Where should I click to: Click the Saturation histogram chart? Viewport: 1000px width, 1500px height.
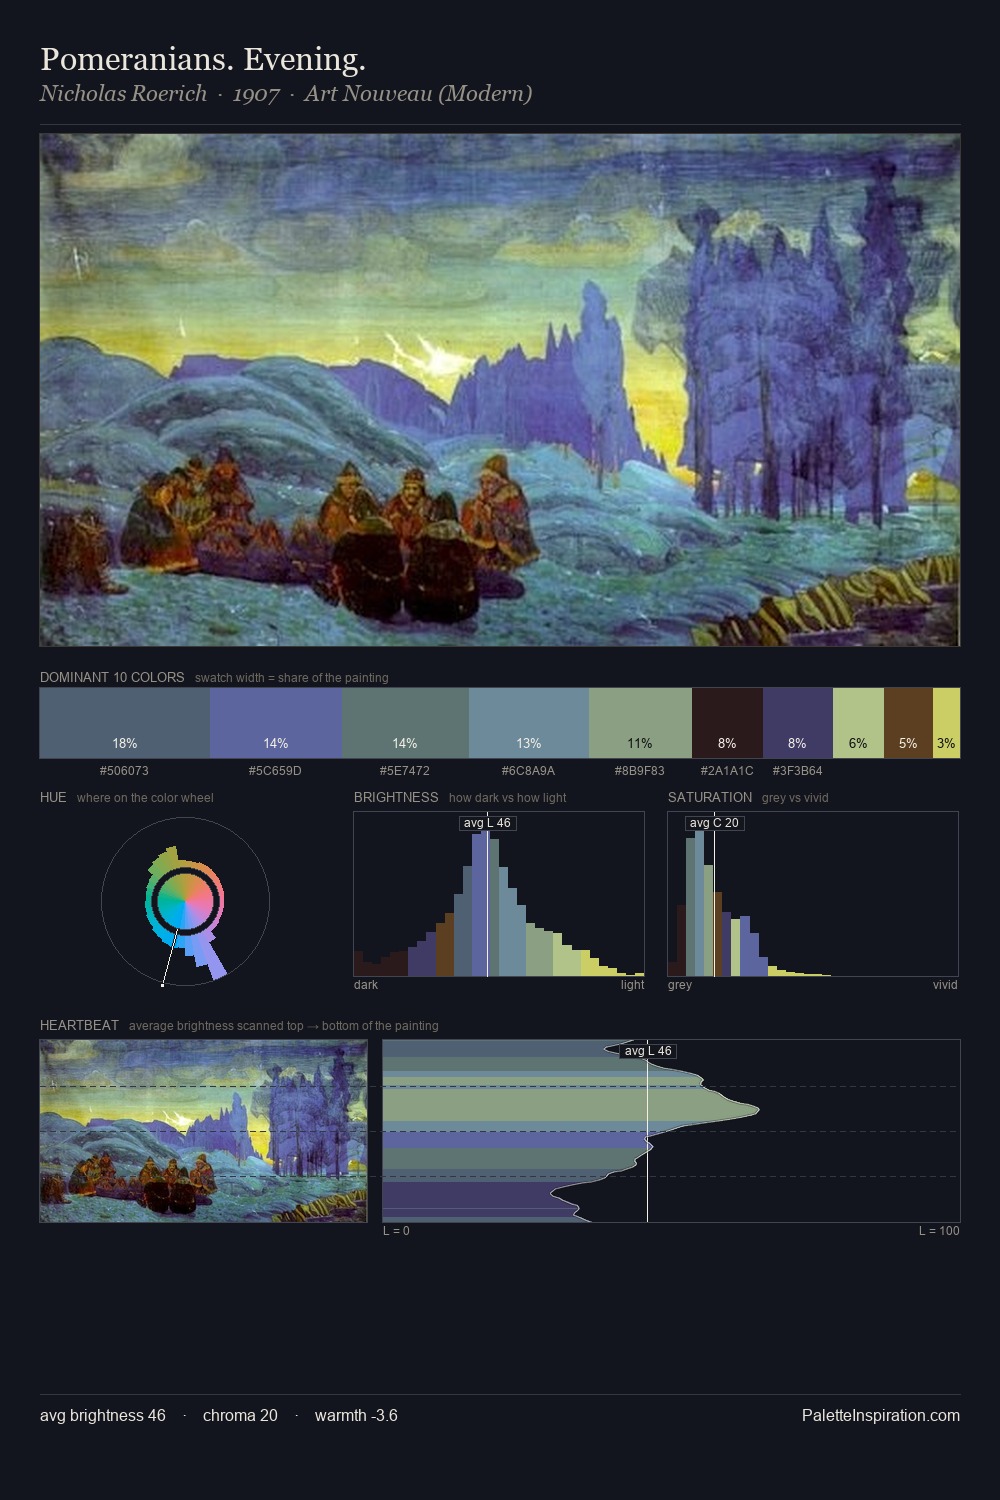pyautogui.click(x=813, y=894)
